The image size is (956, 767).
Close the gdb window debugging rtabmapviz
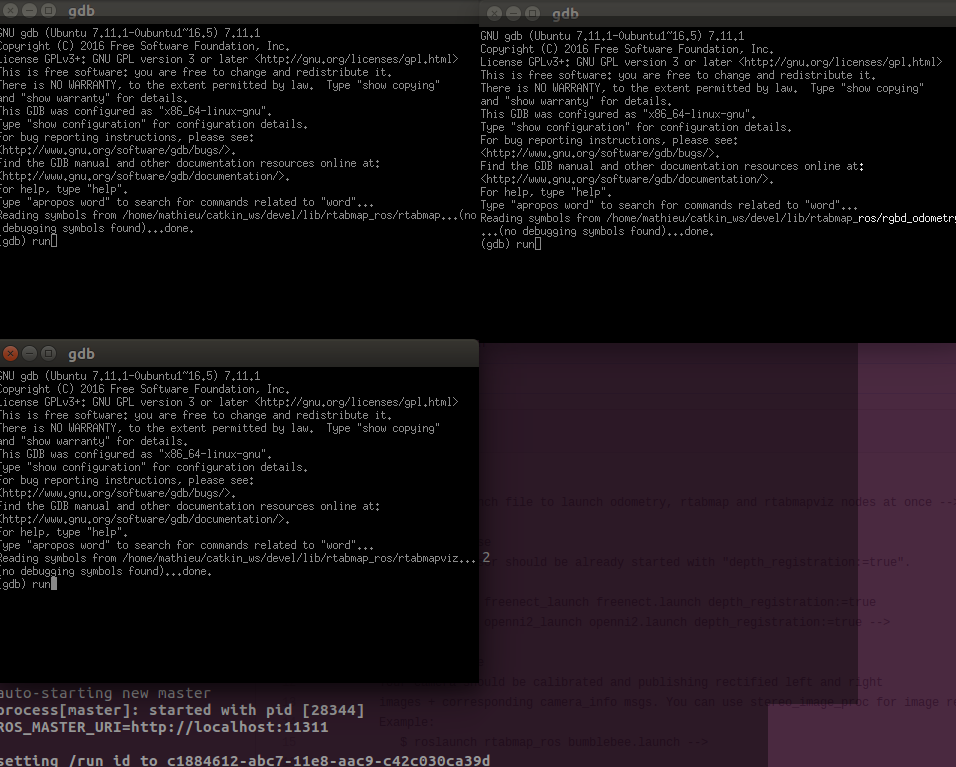tap(10, 353)
